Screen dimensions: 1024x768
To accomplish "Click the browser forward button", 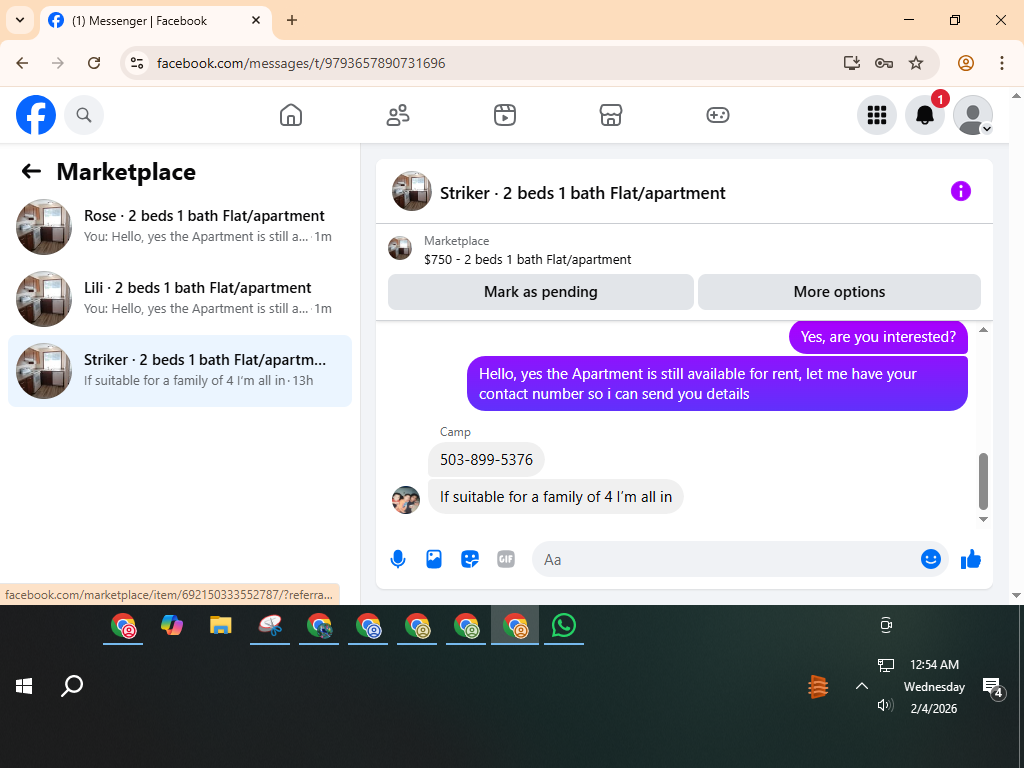I will (x=58, y=63).
